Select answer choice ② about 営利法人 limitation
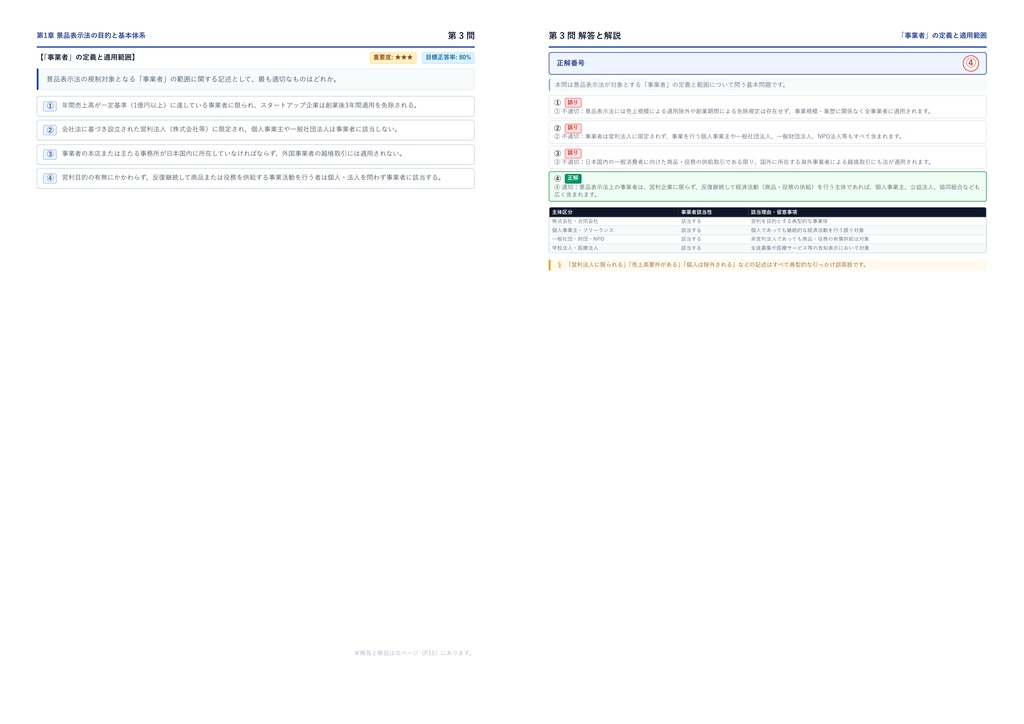 pos(255,130)
